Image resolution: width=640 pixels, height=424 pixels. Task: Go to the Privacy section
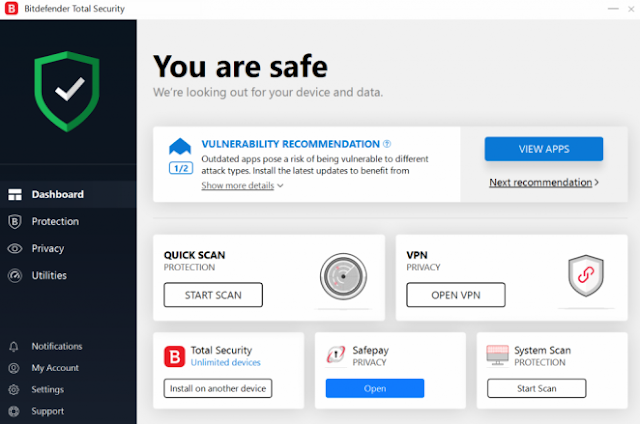coord(68,249)
